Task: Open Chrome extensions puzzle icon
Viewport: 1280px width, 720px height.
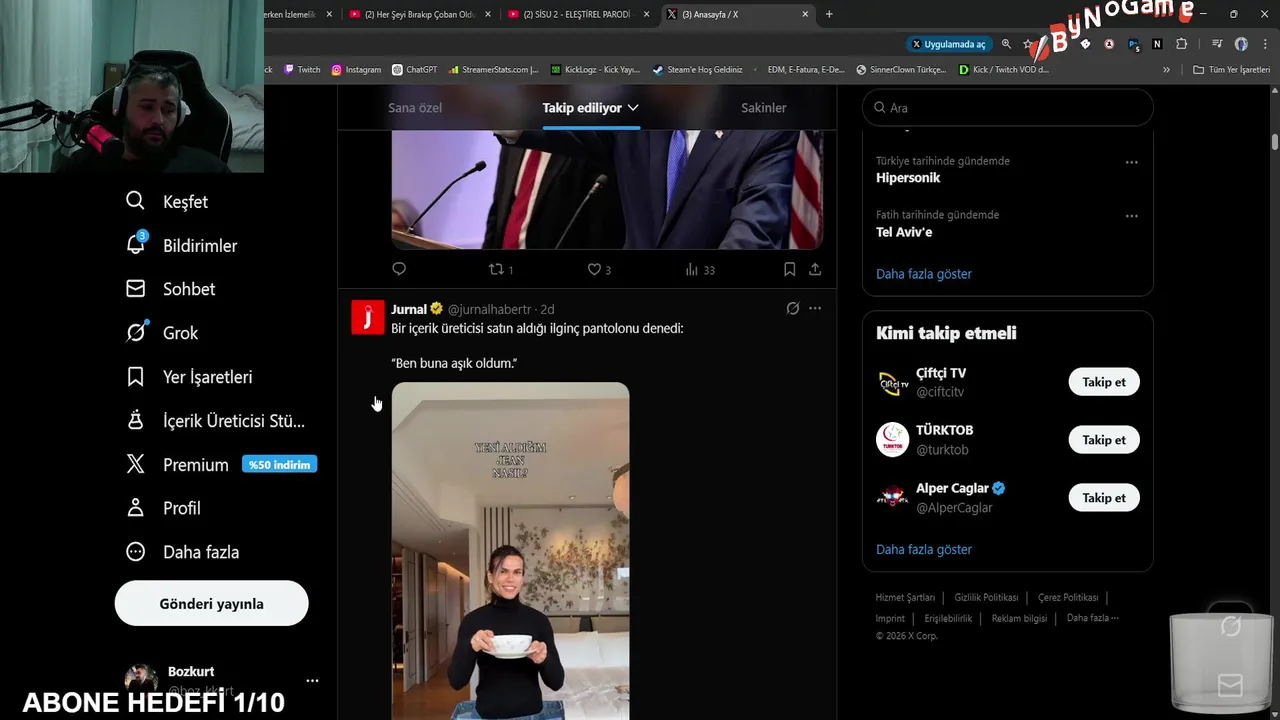Action: 1181,44
